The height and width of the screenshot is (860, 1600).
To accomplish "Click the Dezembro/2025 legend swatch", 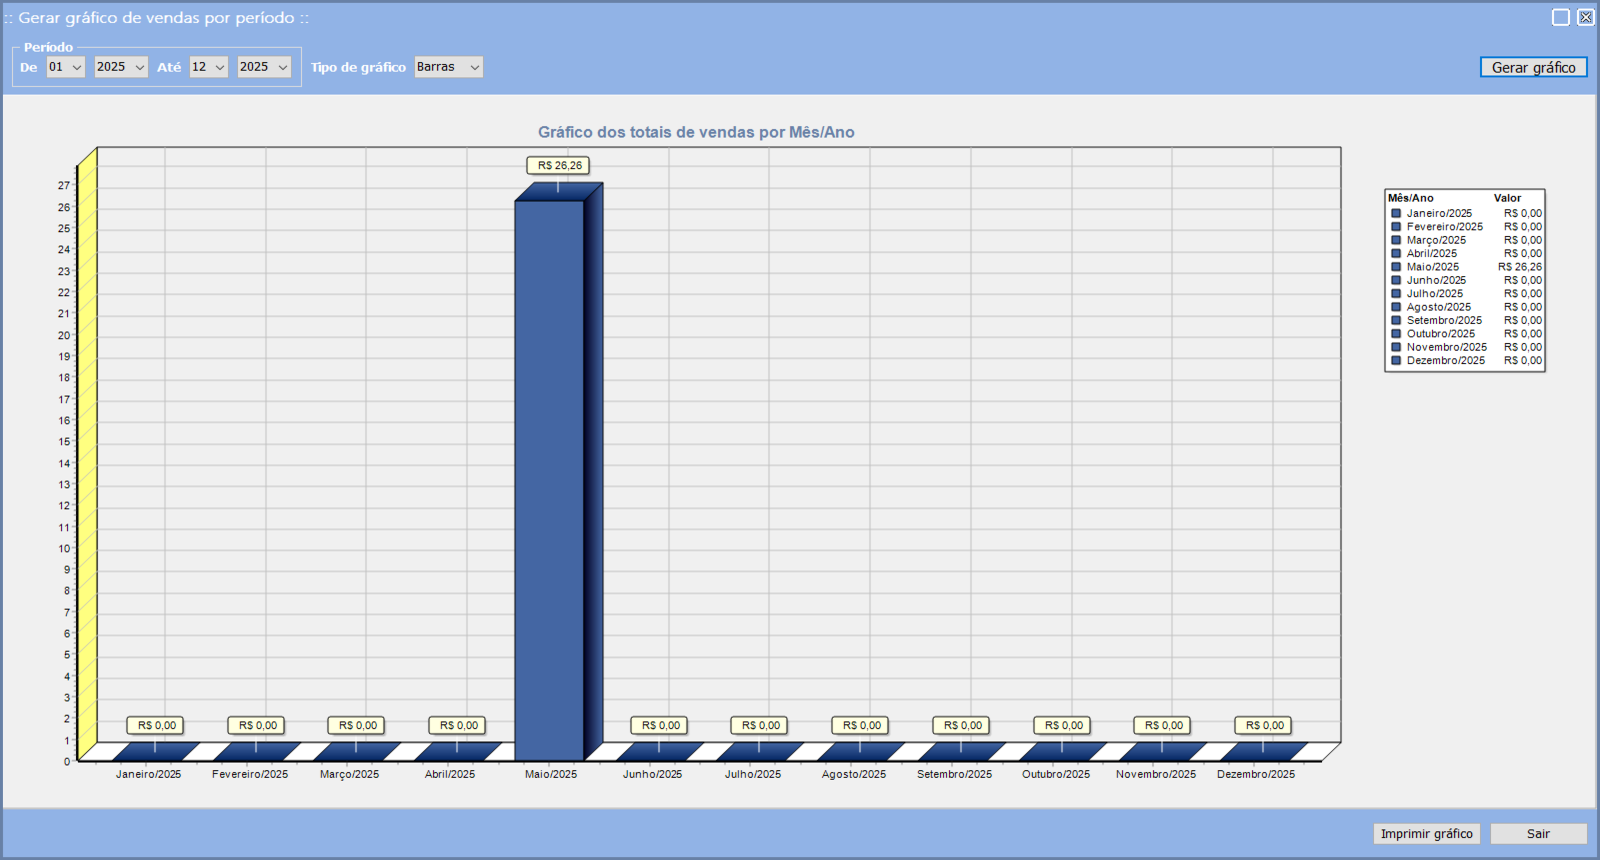I will click(x=1396, y=361).
